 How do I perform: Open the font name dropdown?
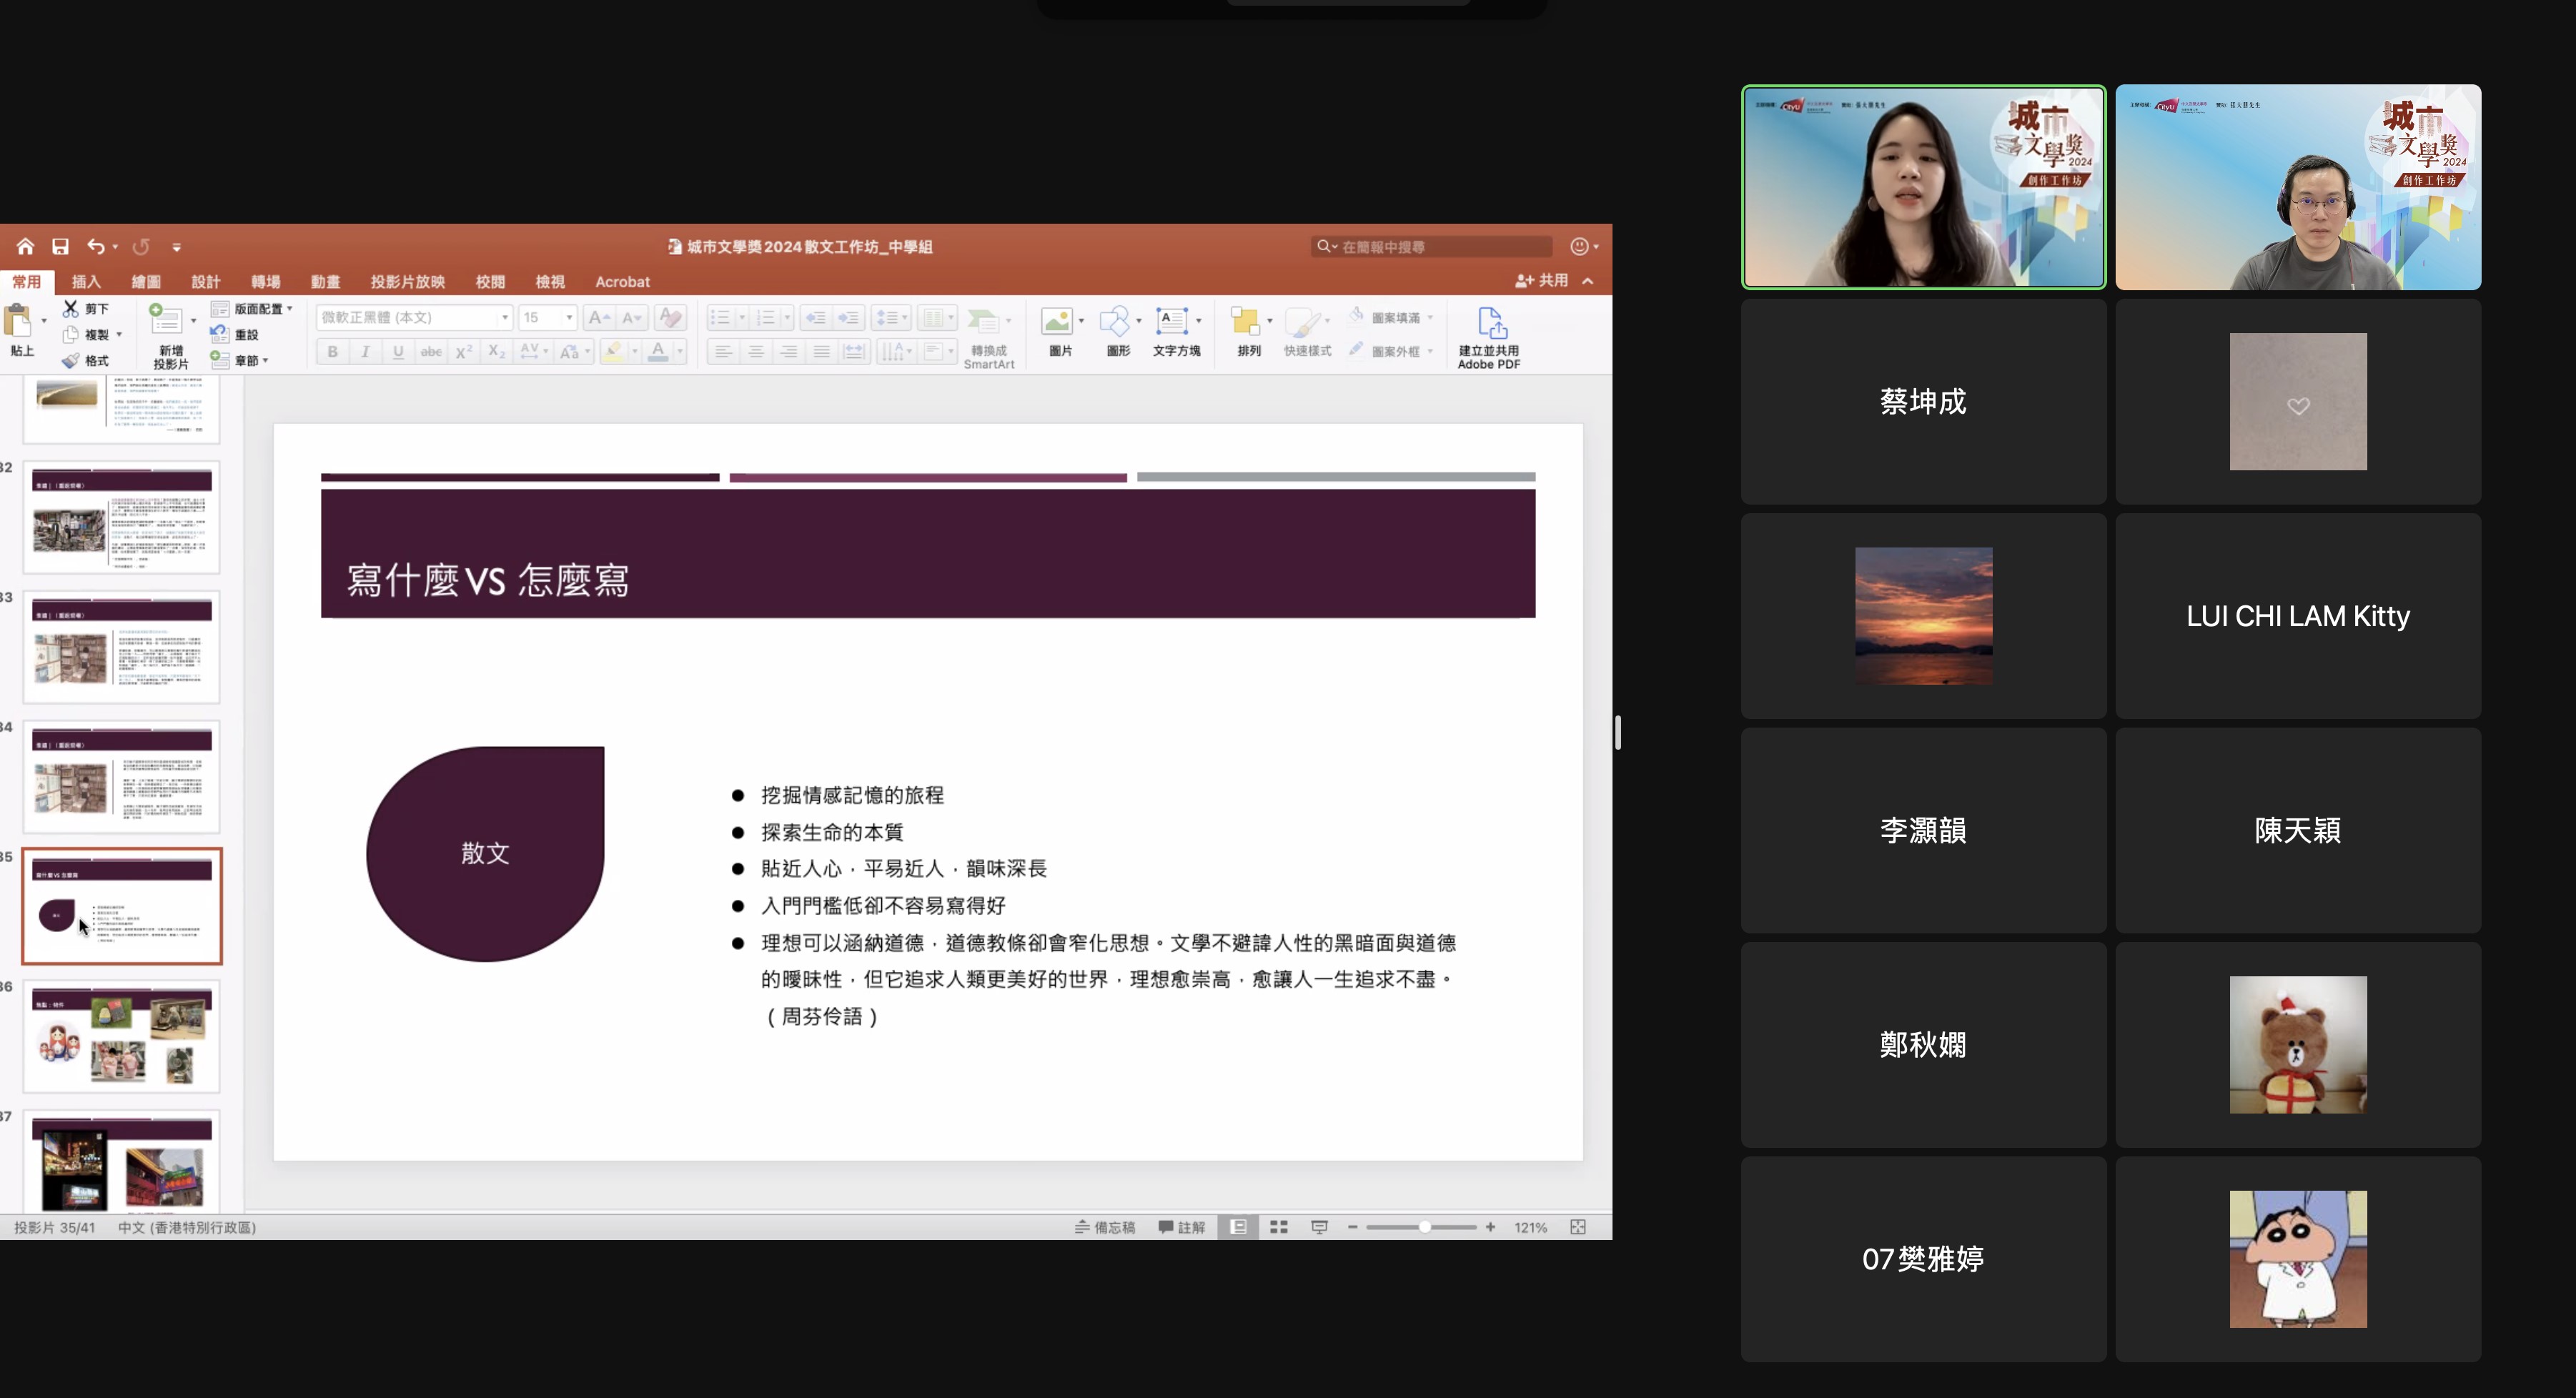coord(505,317)
